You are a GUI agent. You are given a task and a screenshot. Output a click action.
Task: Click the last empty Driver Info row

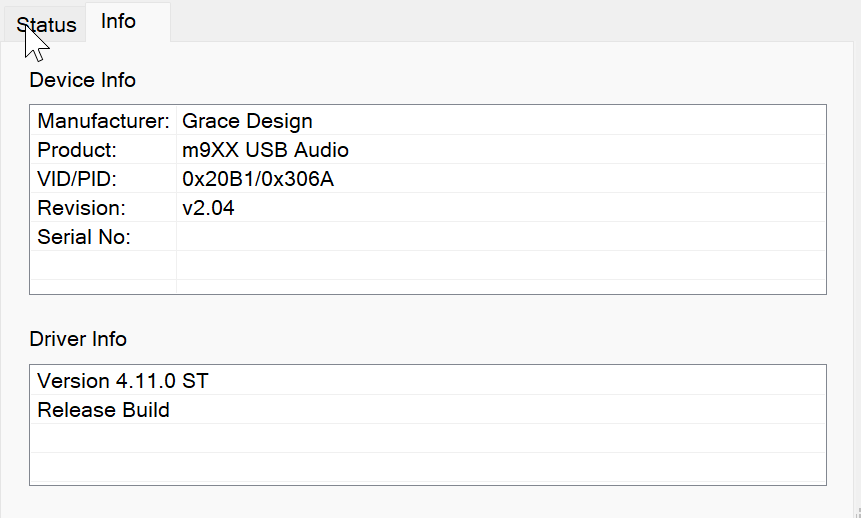tap(428, 468)
